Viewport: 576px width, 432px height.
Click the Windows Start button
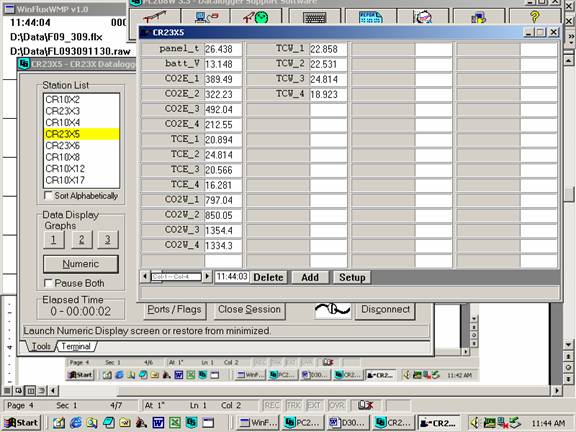tap(21, 423)
